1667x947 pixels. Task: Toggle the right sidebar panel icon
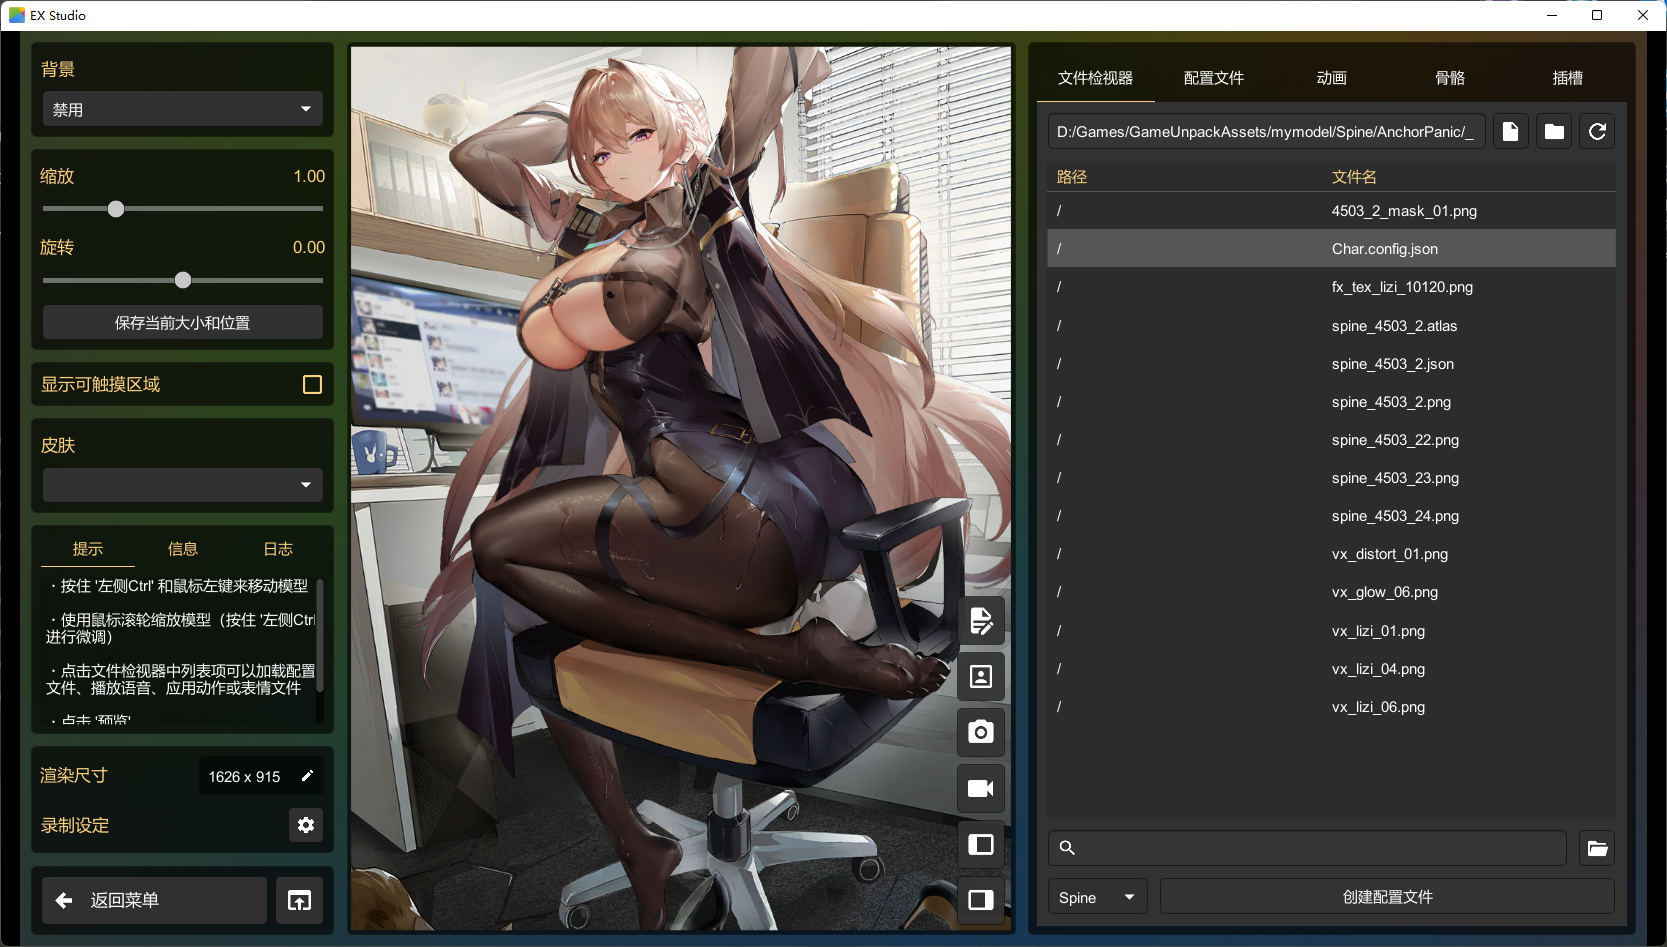click(x=981, y=900)
